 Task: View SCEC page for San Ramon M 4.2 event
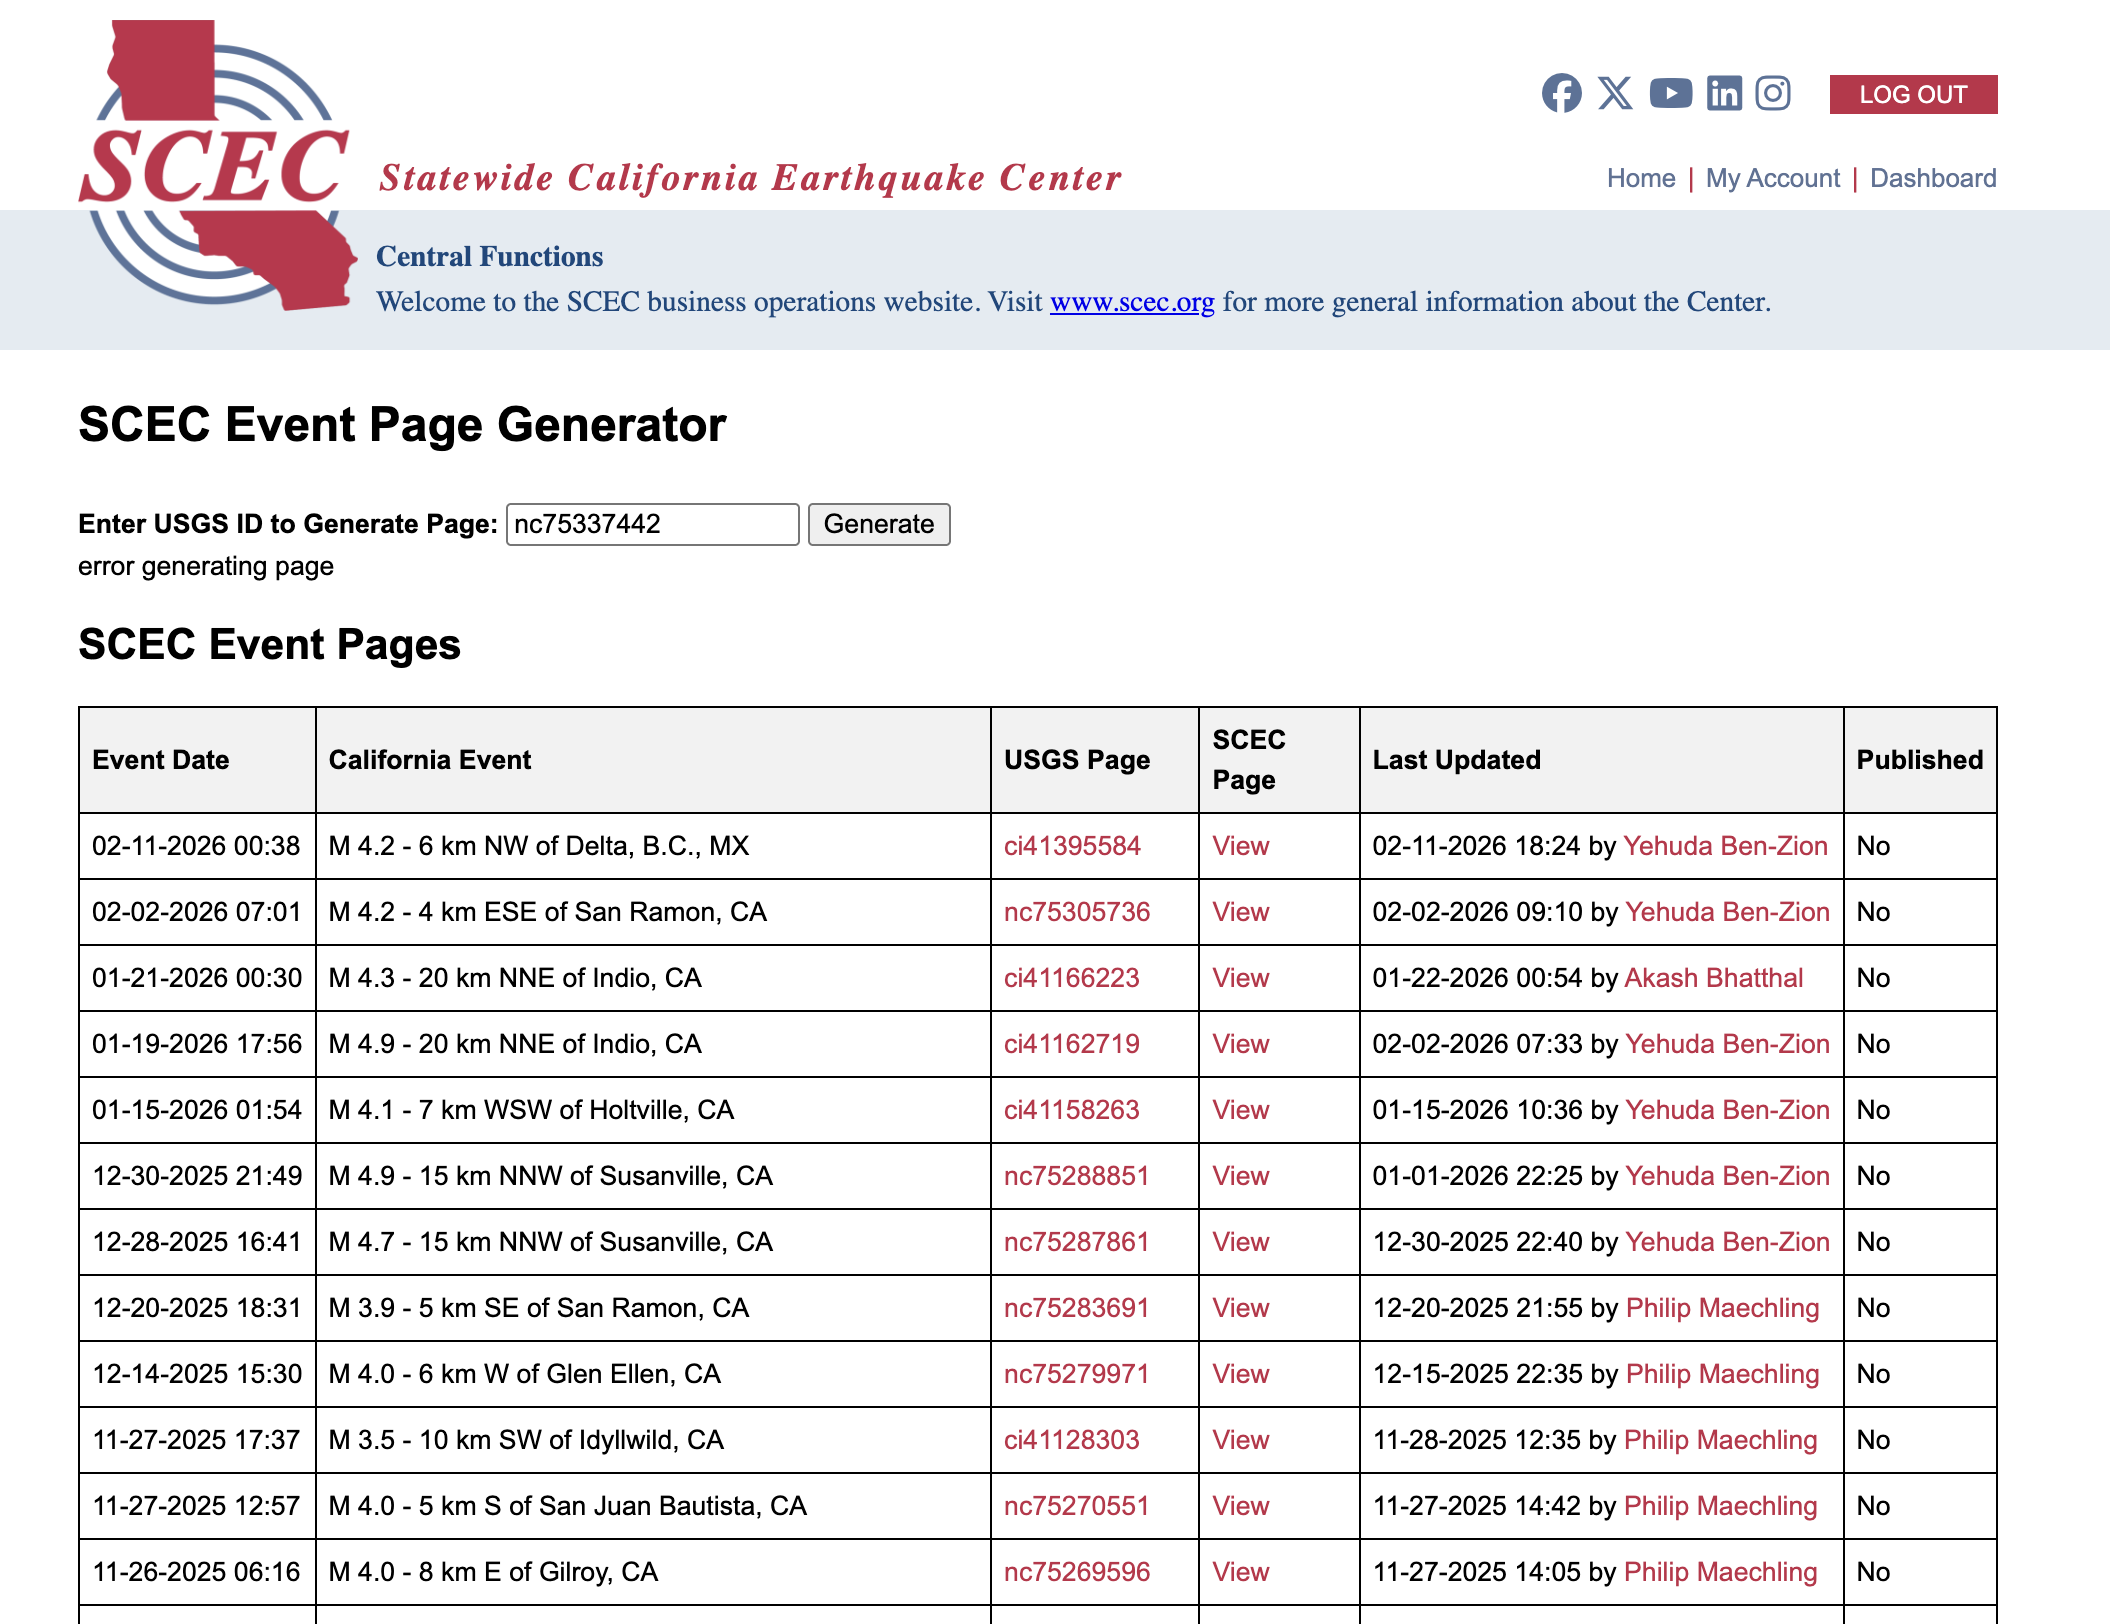1240,912
